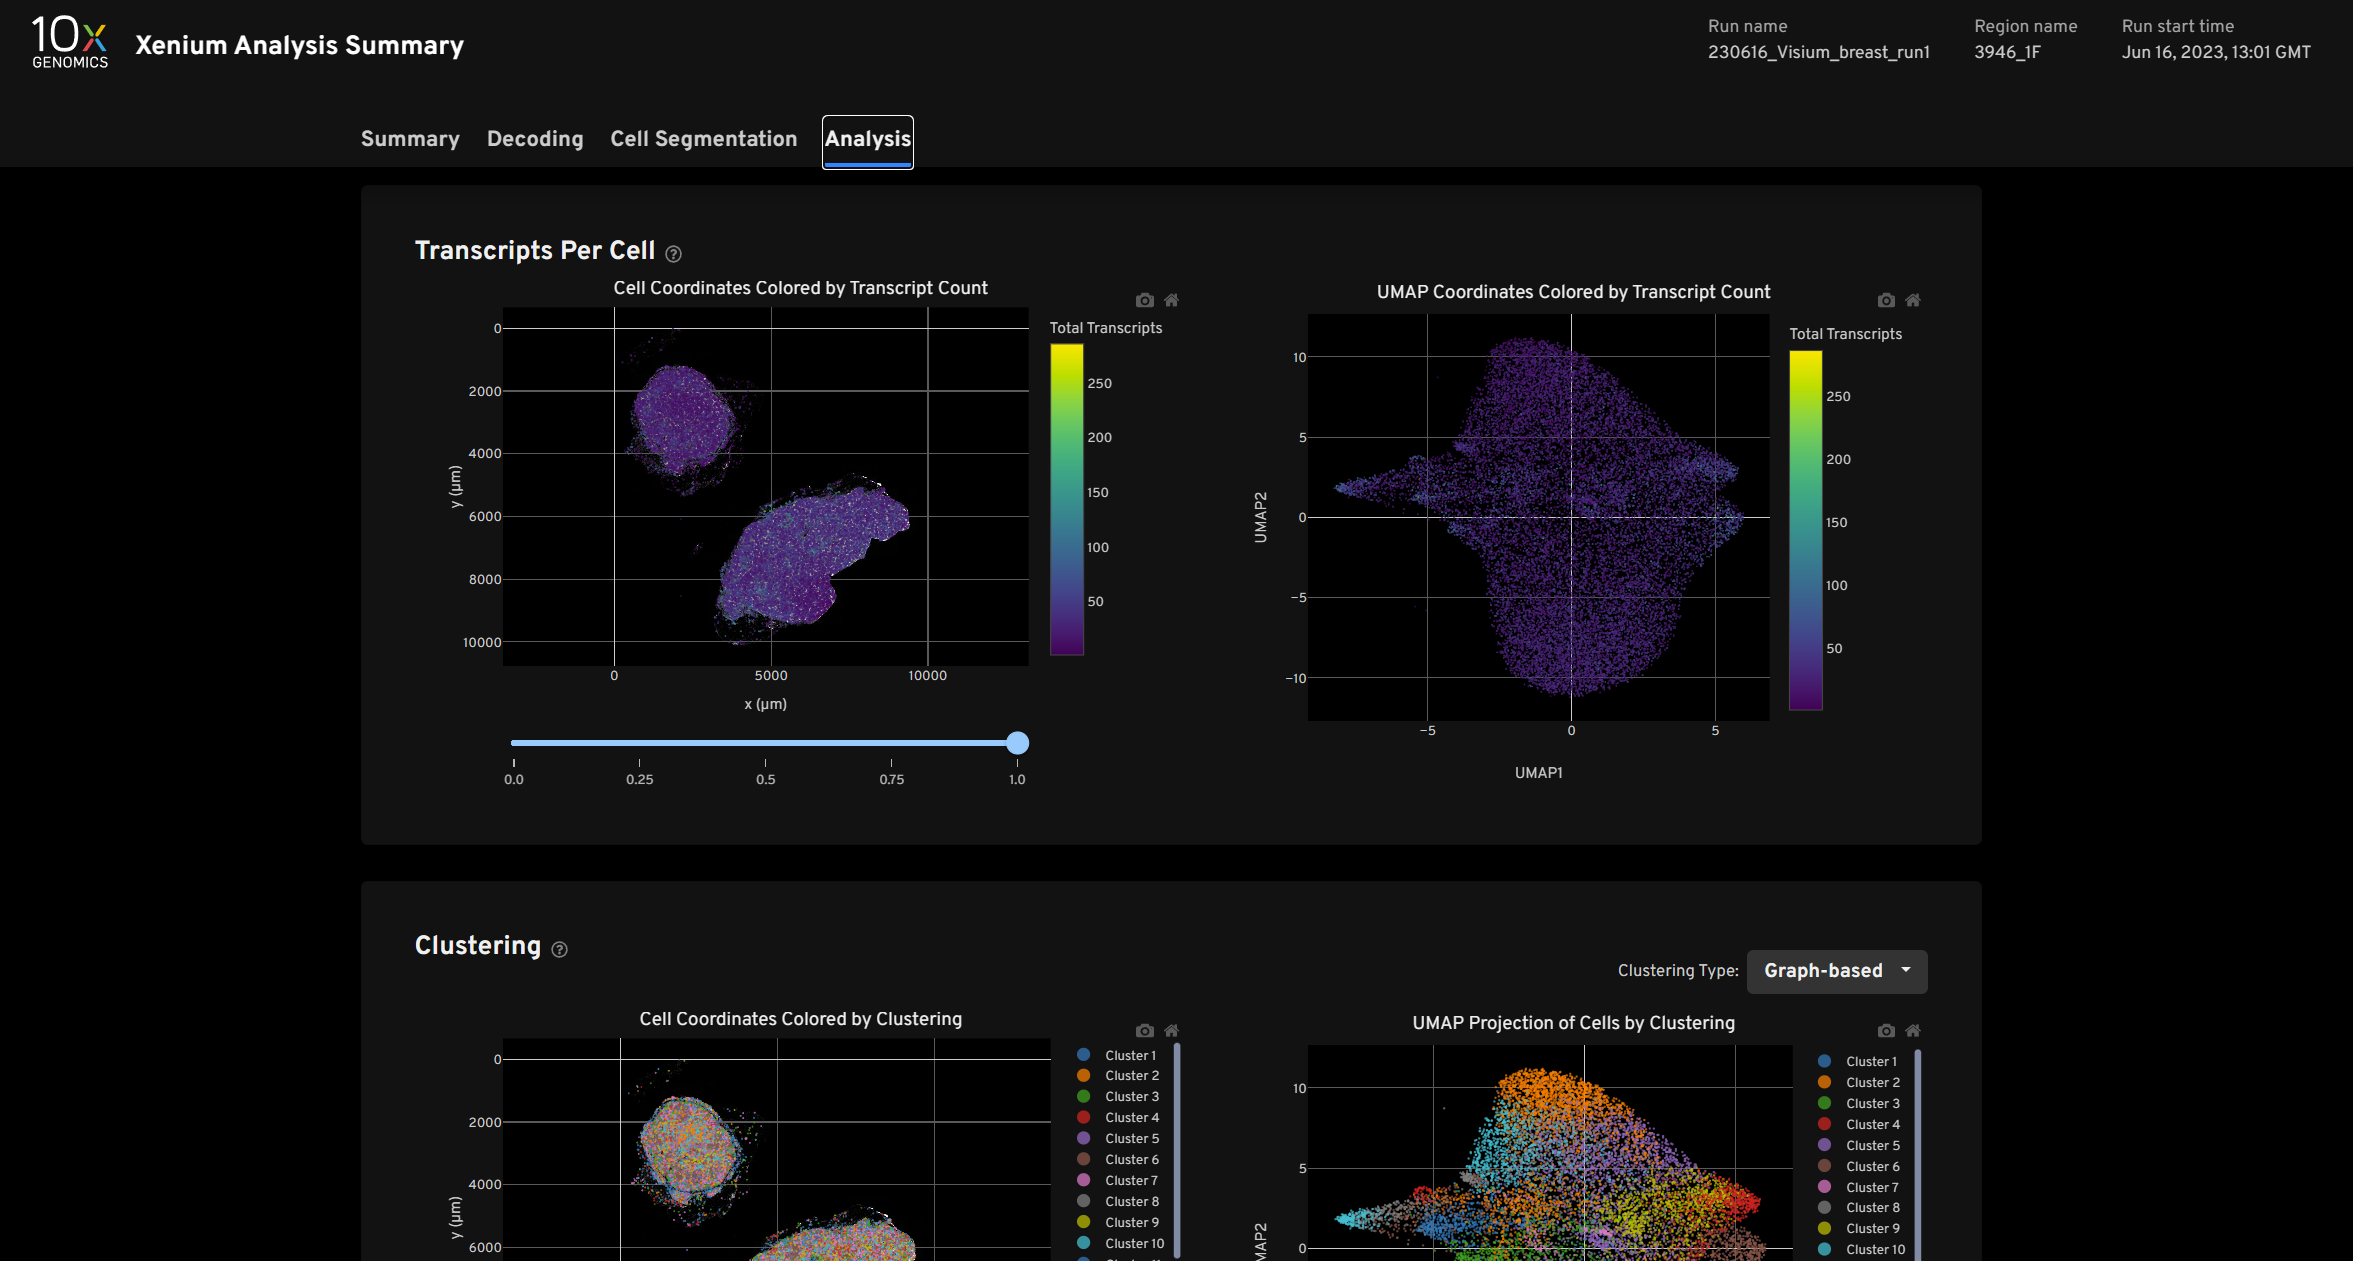The height and width of the screenshot is (1261, 2353).
Task: Open the Graph-based clustering type dropdown
Action: point(1836,971)
